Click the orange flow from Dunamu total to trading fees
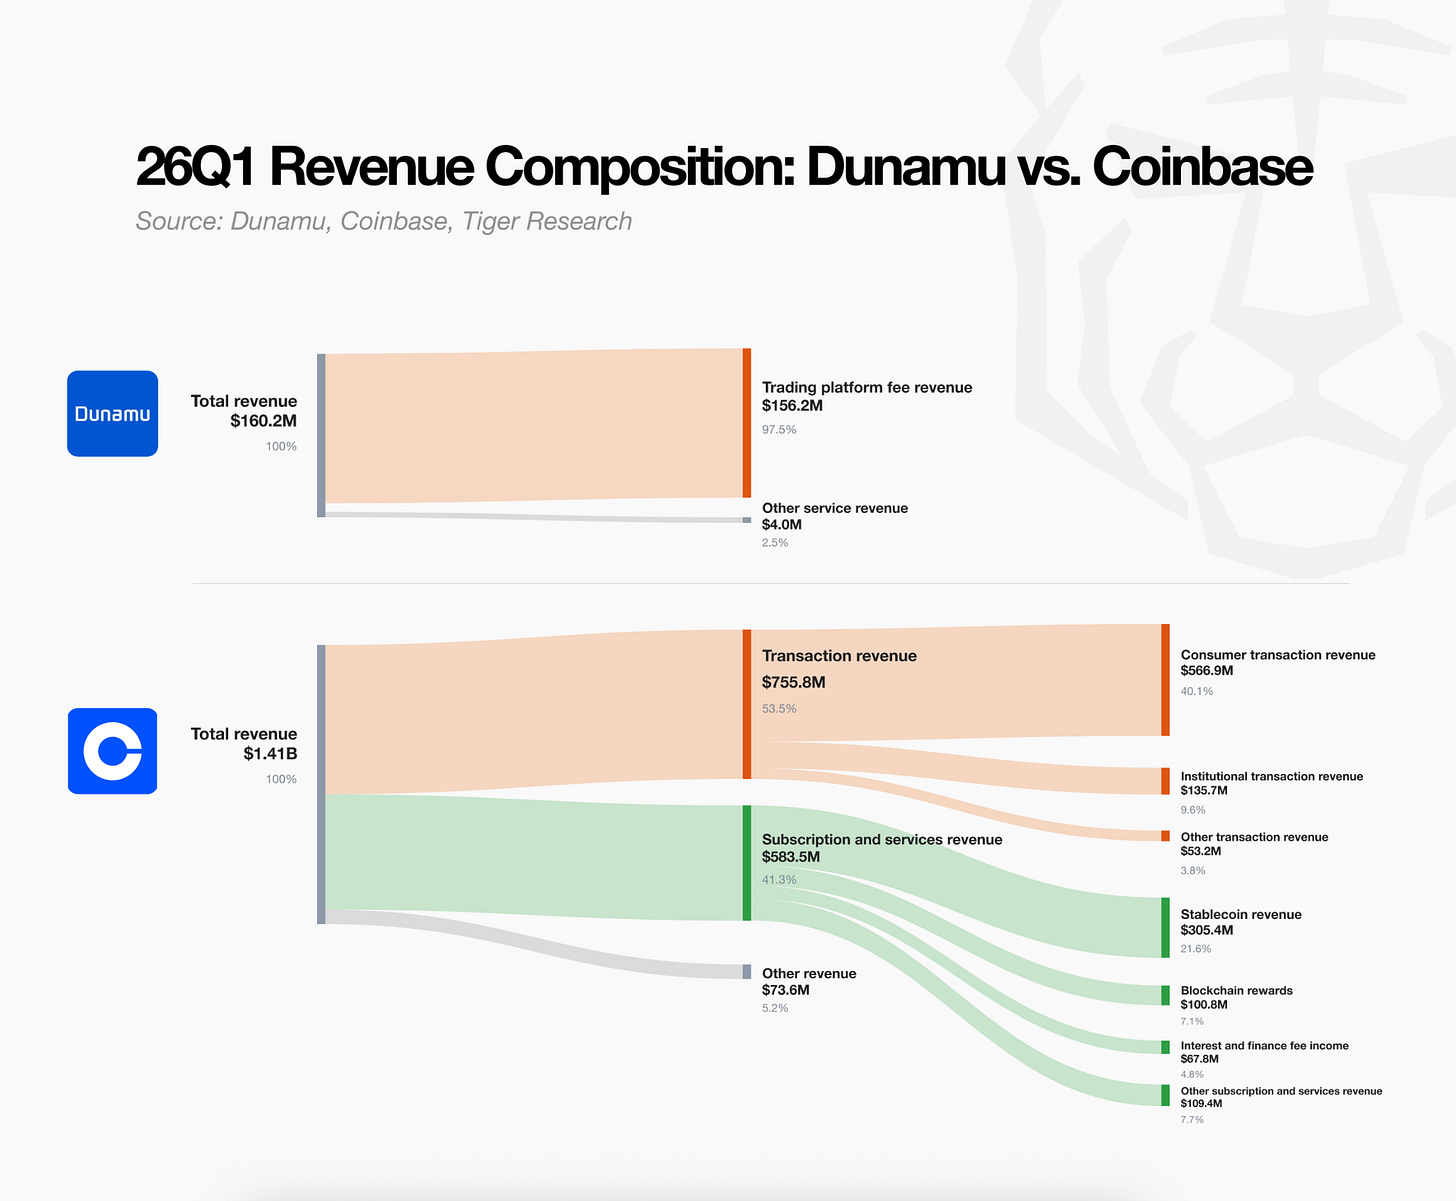The image size is (1456, 1201). point(534,425)
